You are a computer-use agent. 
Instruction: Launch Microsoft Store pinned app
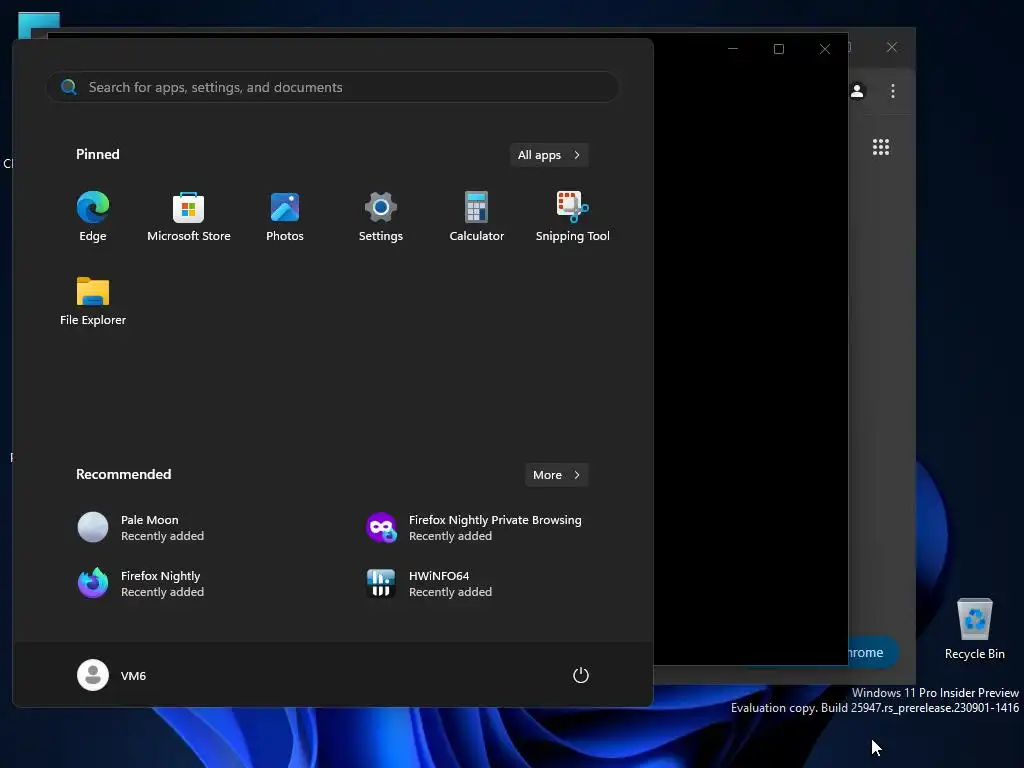[x=189, y=216]
